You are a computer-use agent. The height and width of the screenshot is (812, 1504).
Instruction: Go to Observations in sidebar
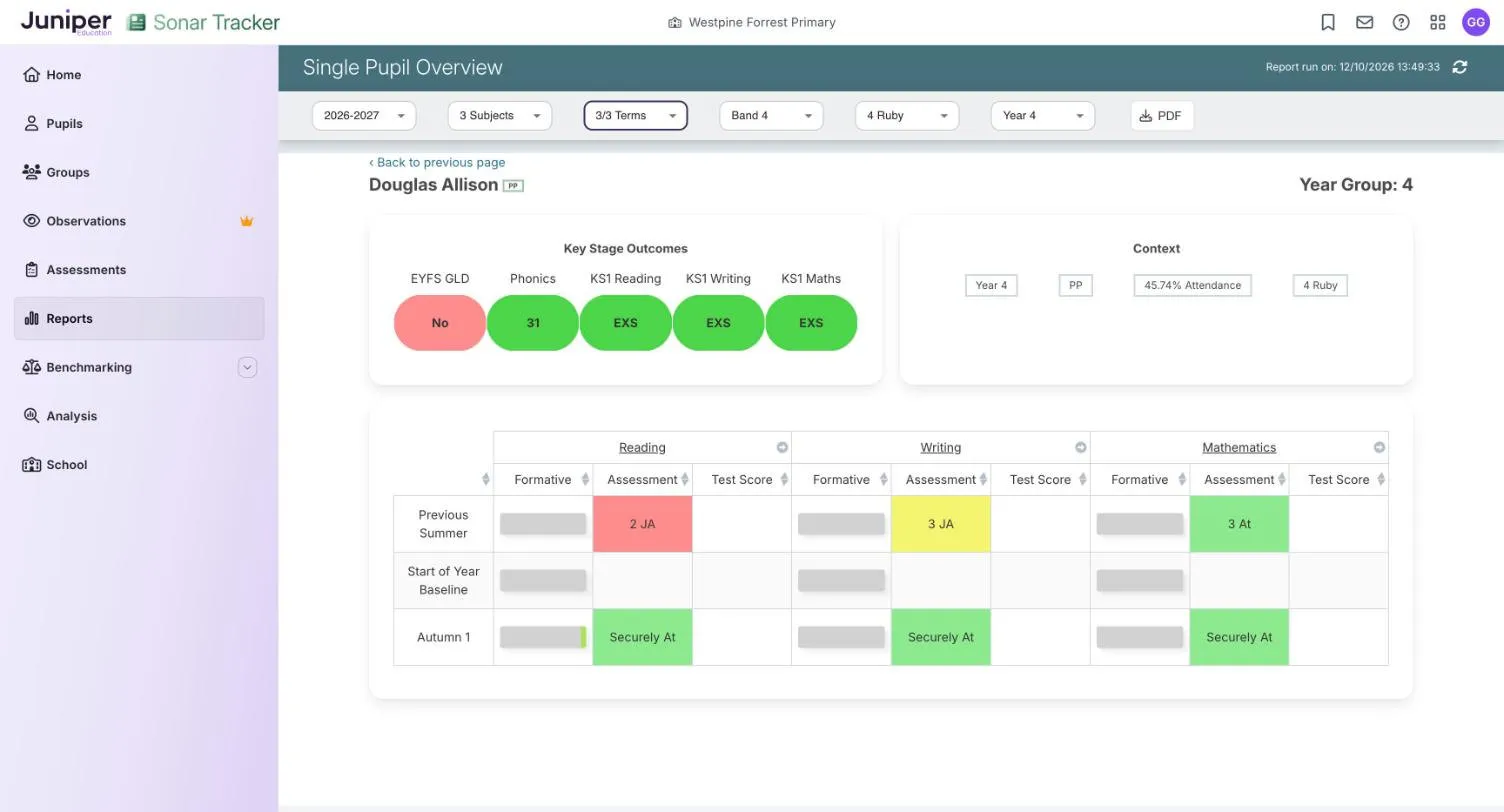click(x=139, y=221)
